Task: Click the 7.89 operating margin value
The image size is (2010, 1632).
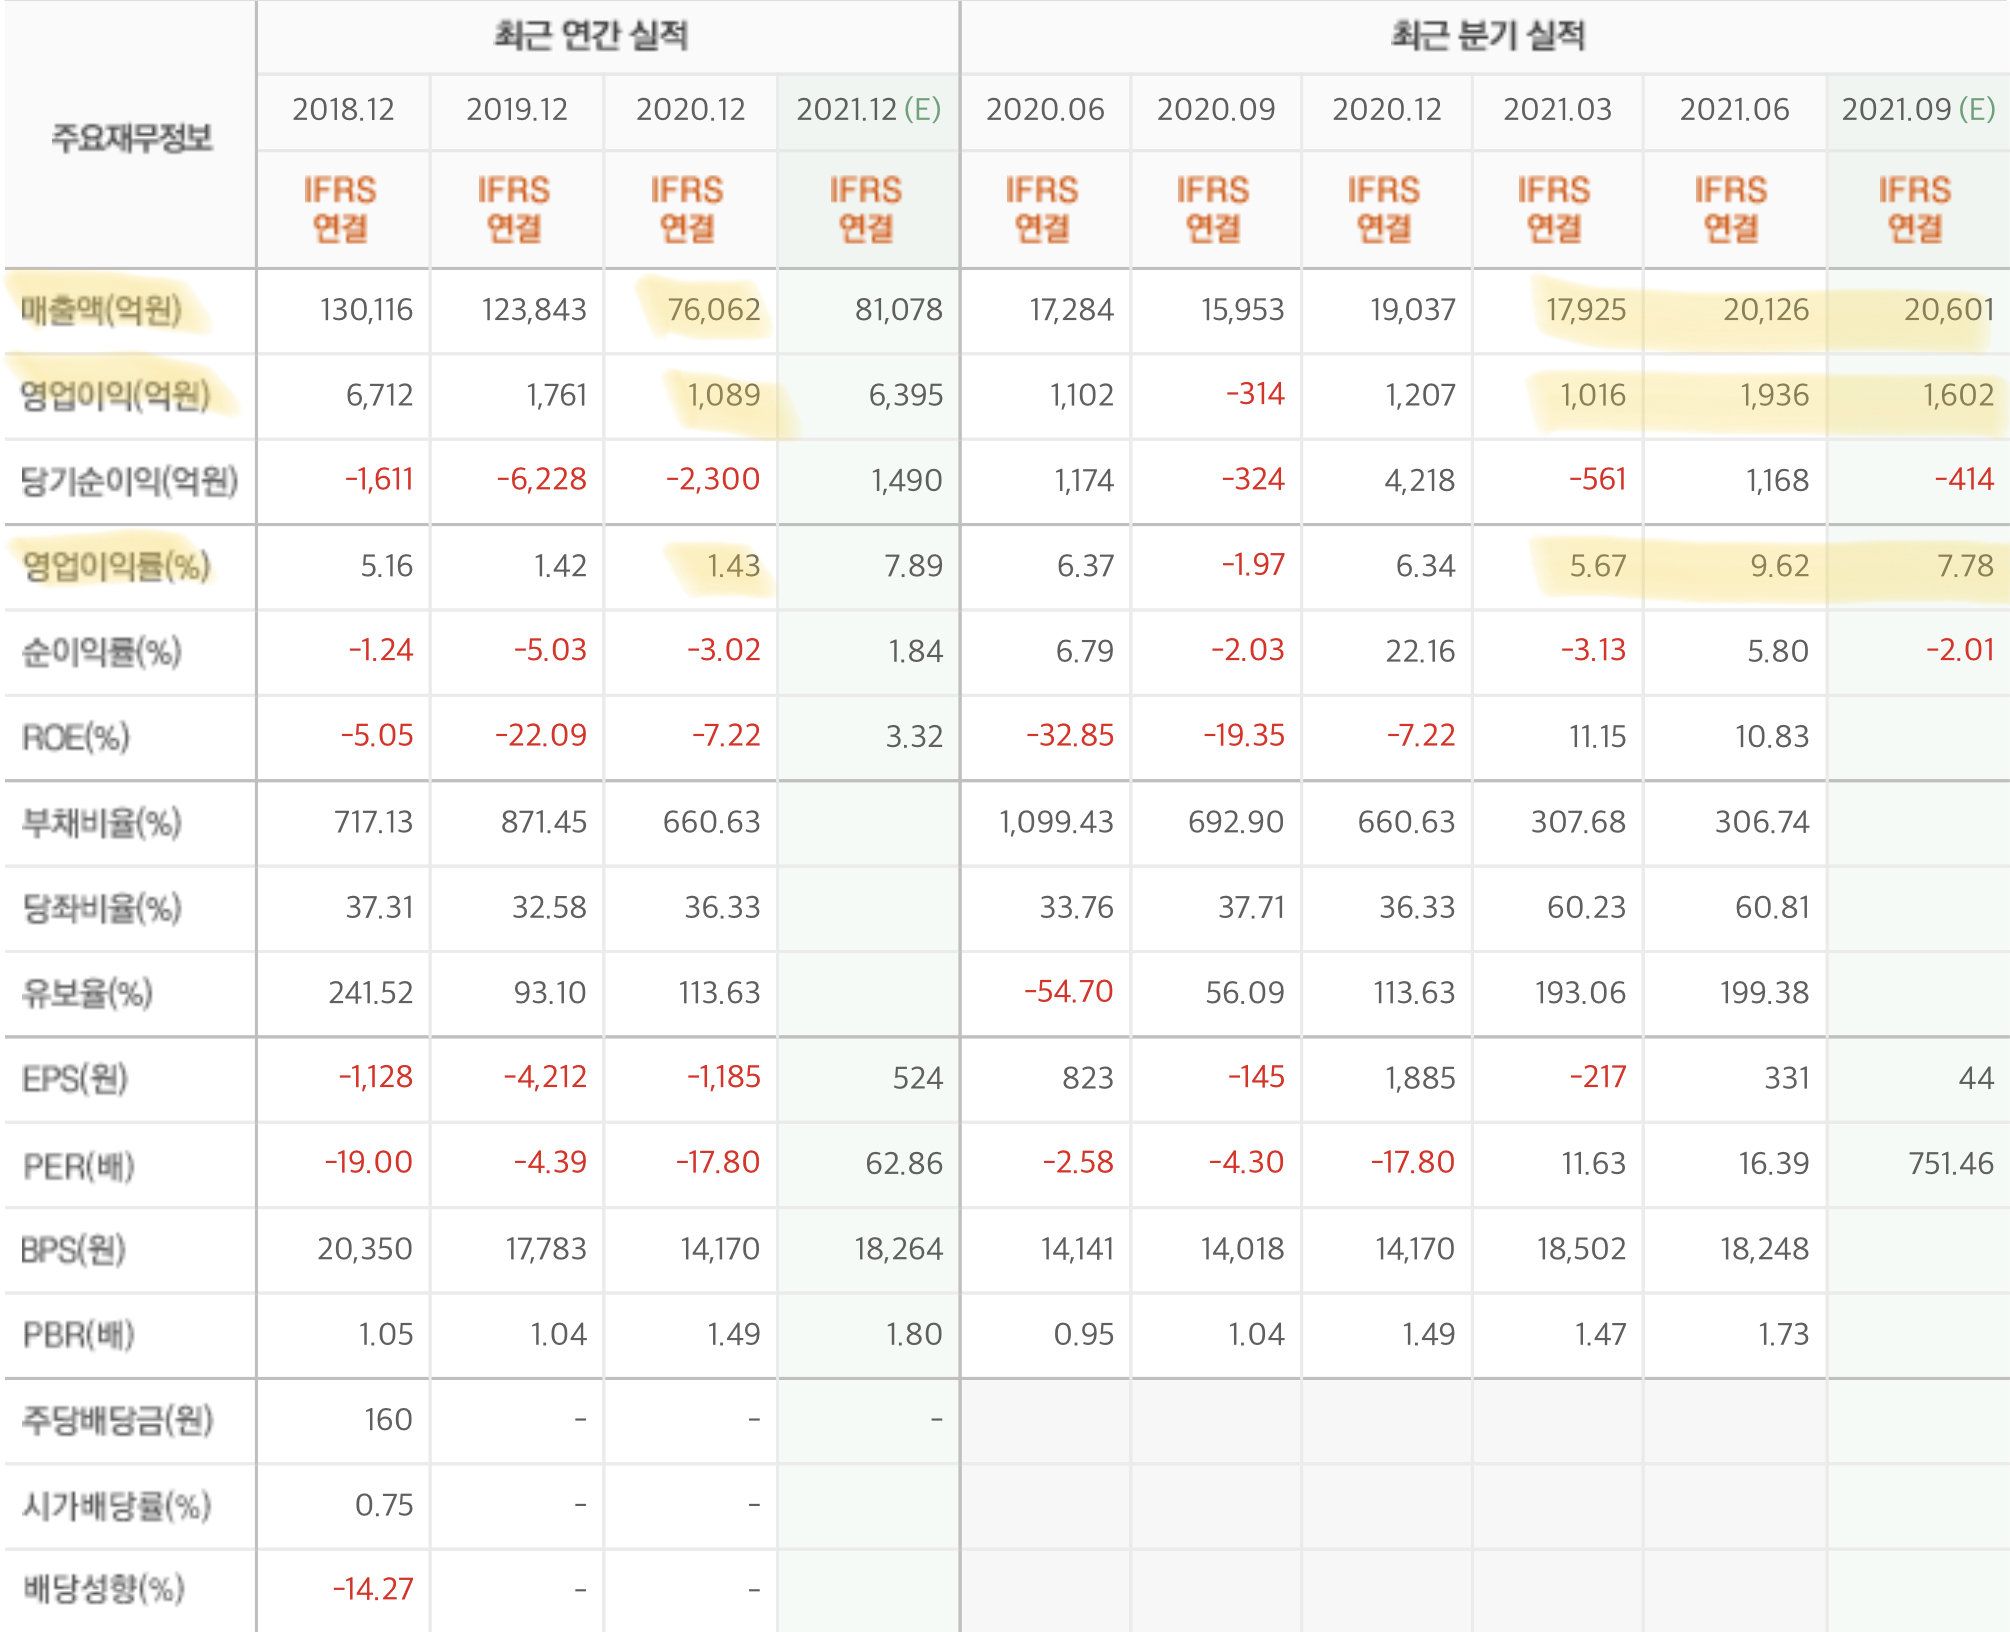Action: [913, 567]
